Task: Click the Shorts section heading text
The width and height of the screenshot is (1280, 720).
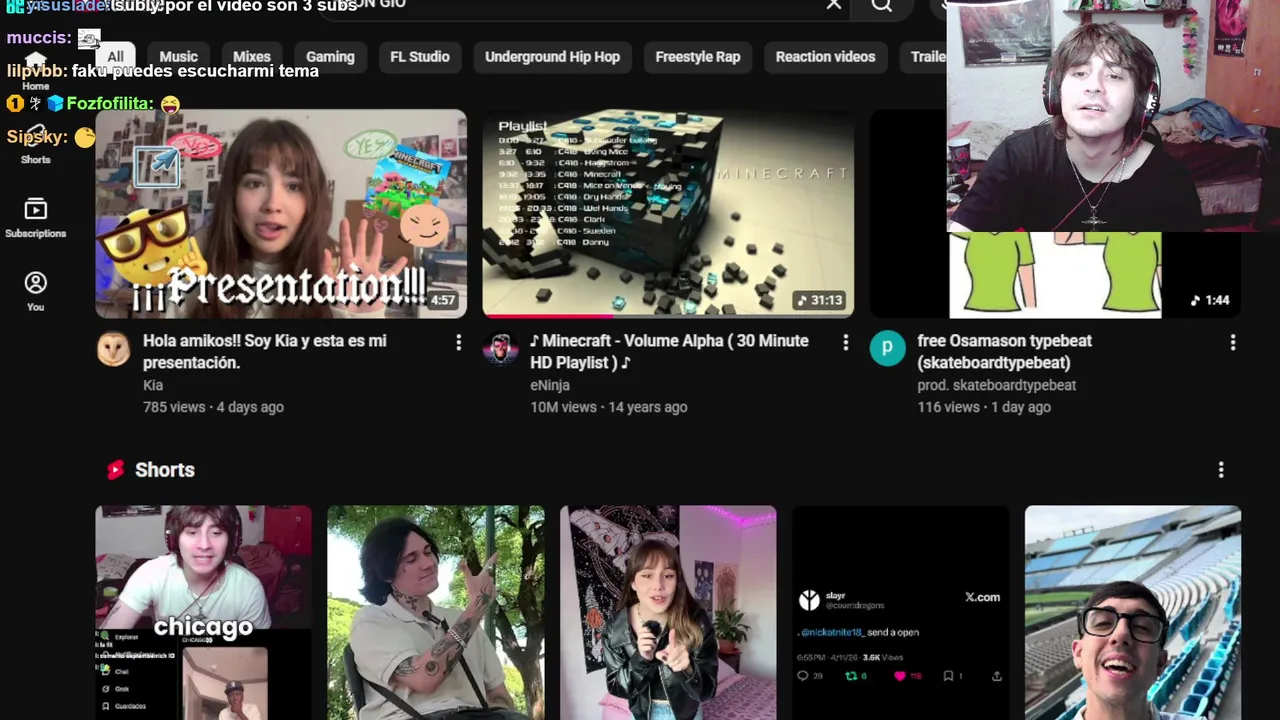Action: coord(165,470)
